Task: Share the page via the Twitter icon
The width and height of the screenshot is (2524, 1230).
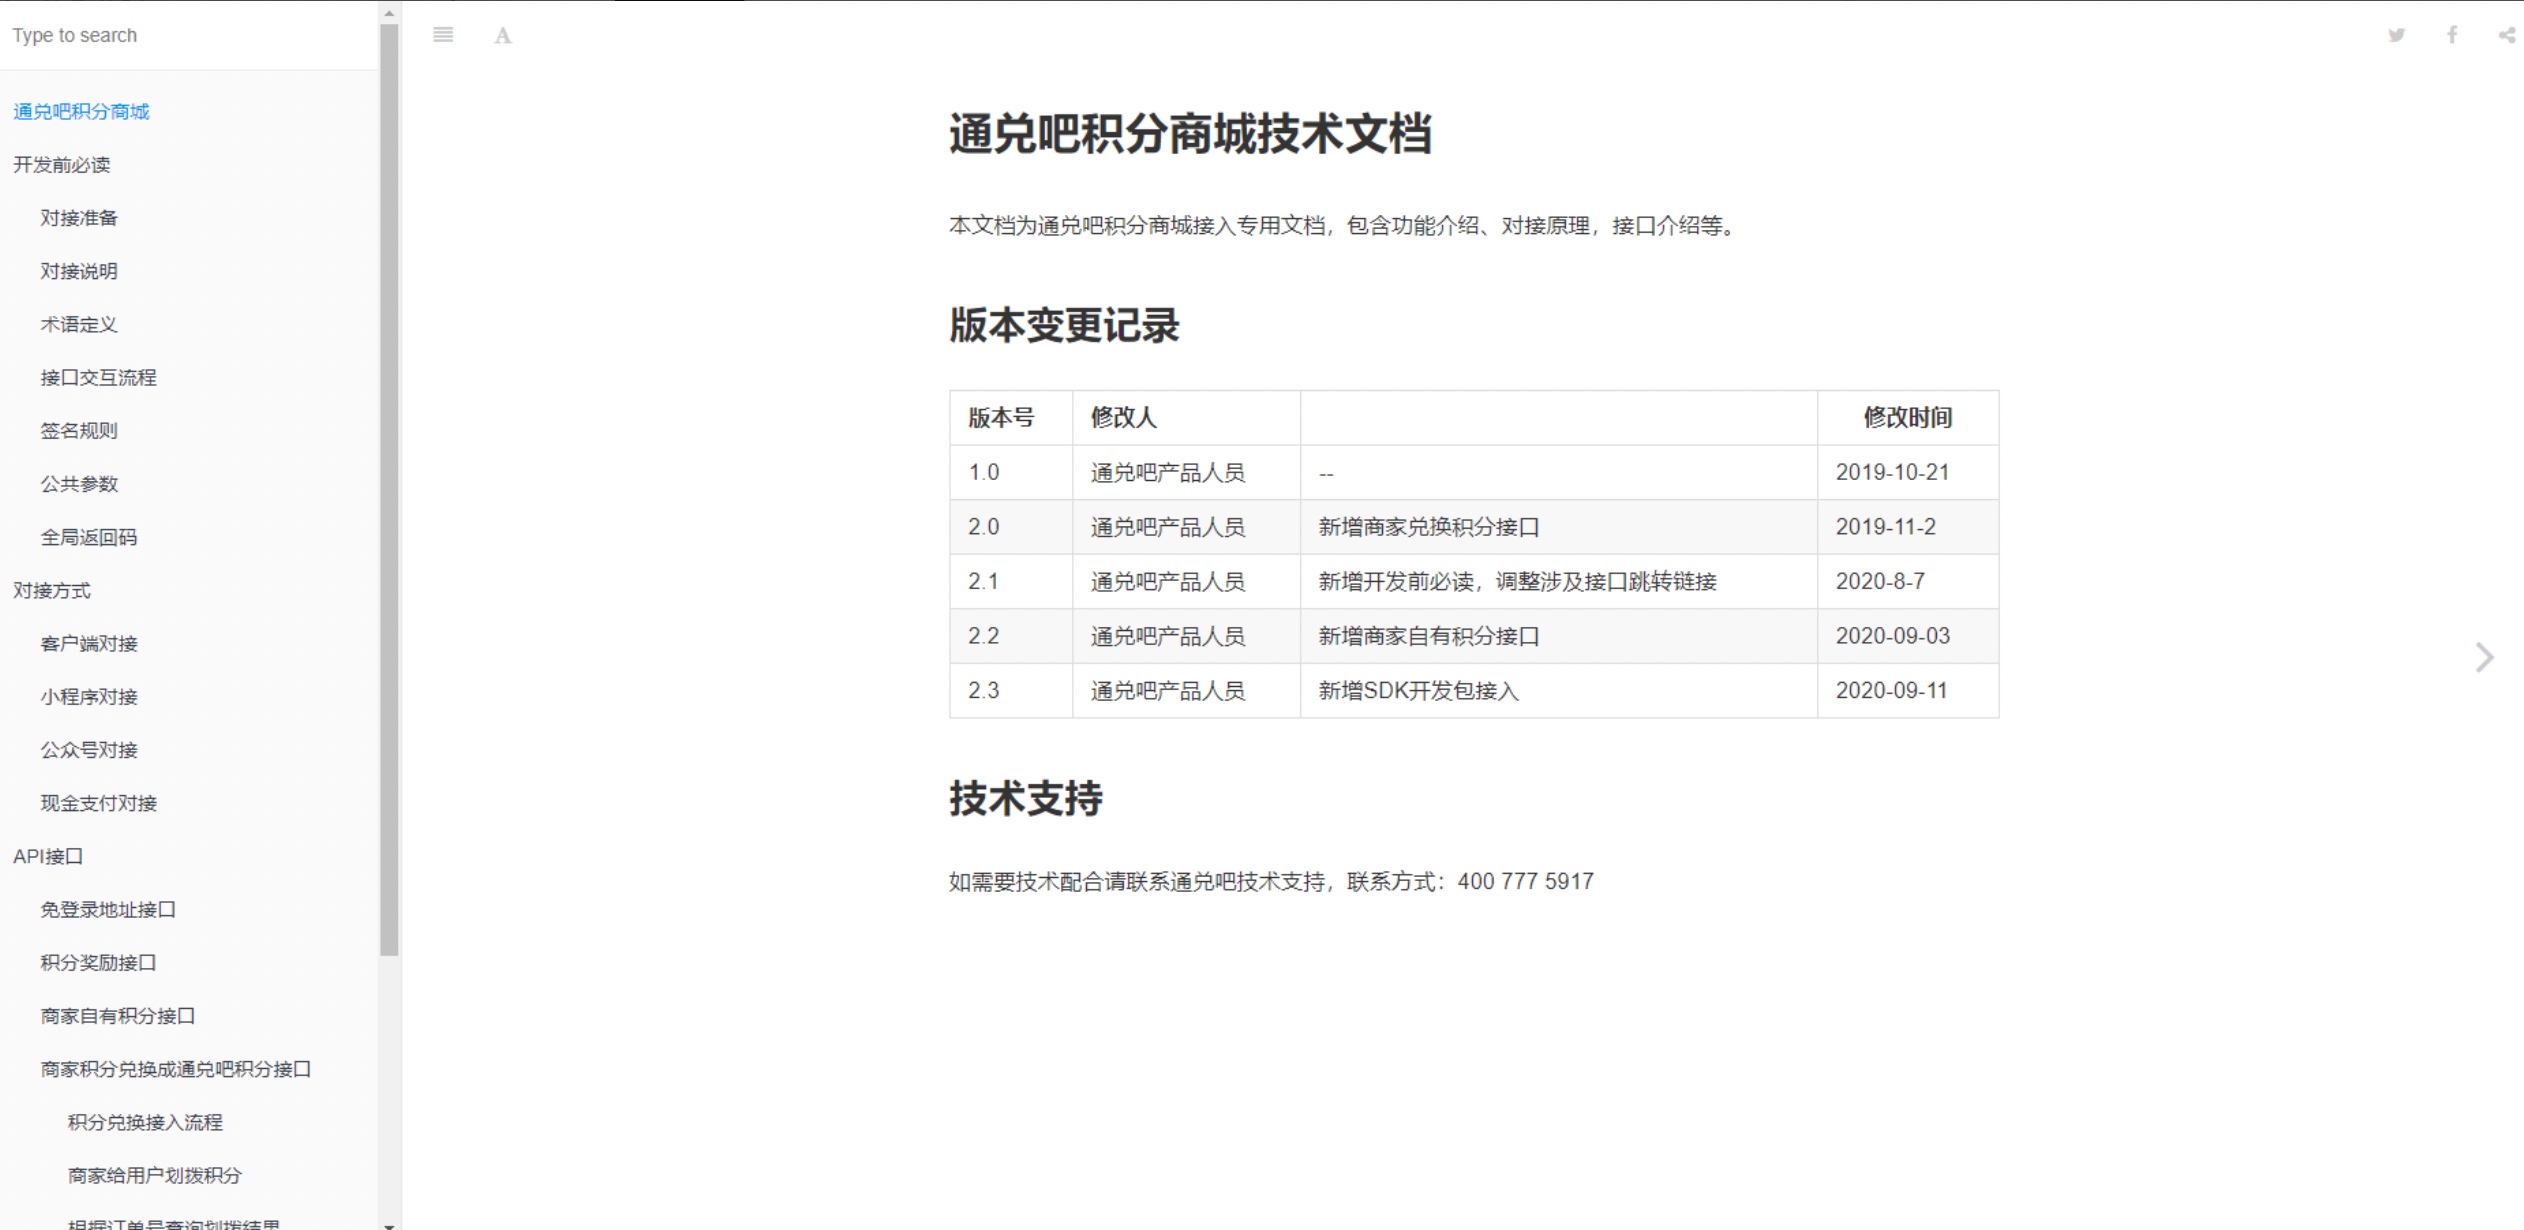Action: pos(2396,35)
